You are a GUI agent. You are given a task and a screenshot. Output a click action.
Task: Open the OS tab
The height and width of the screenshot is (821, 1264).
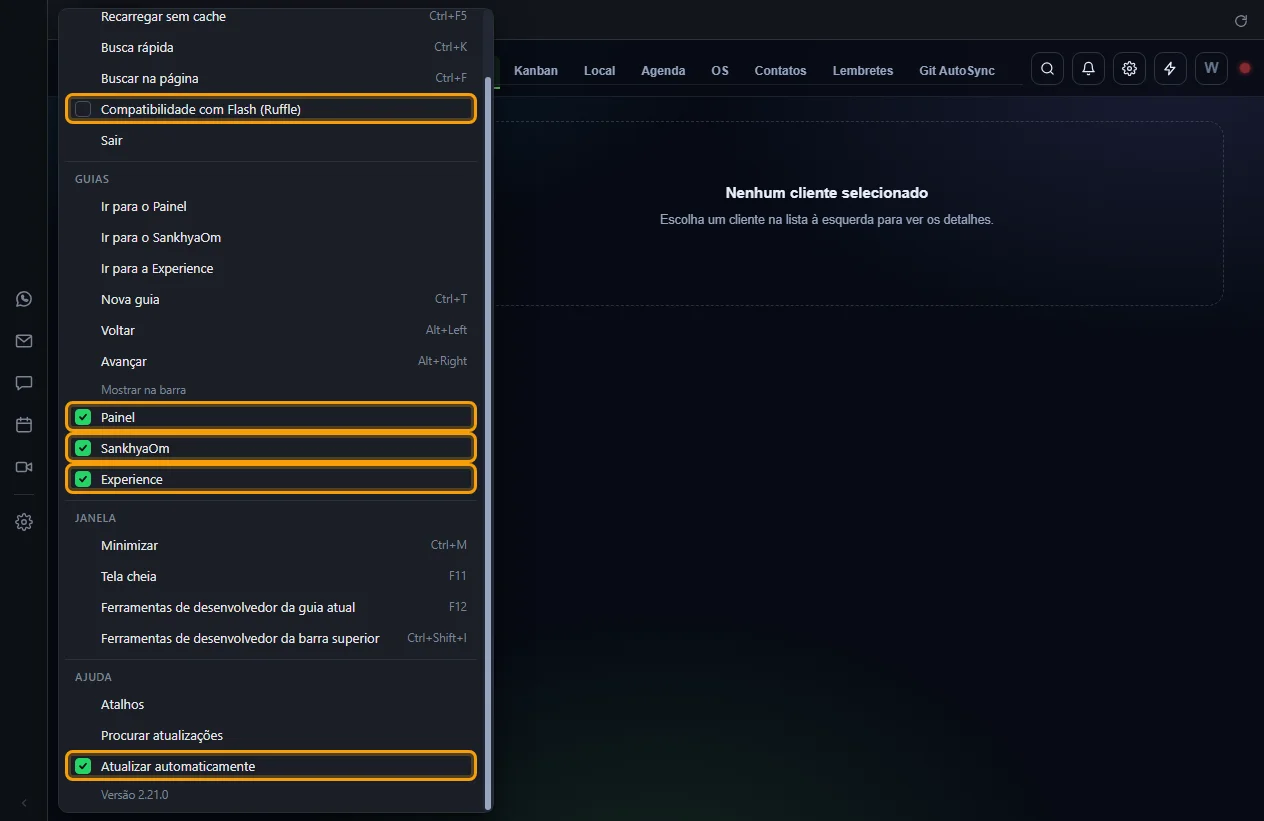point(720,70)
